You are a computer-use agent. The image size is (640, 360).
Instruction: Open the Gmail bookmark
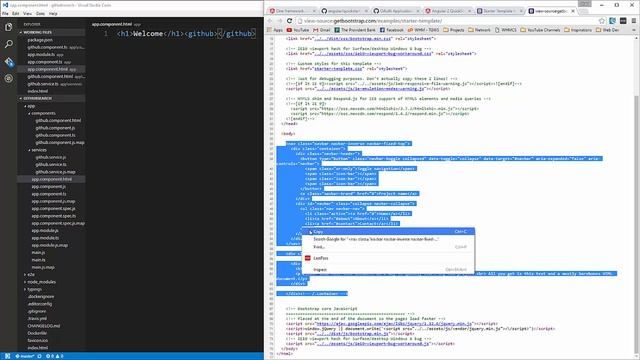click(x=322, y=30)
